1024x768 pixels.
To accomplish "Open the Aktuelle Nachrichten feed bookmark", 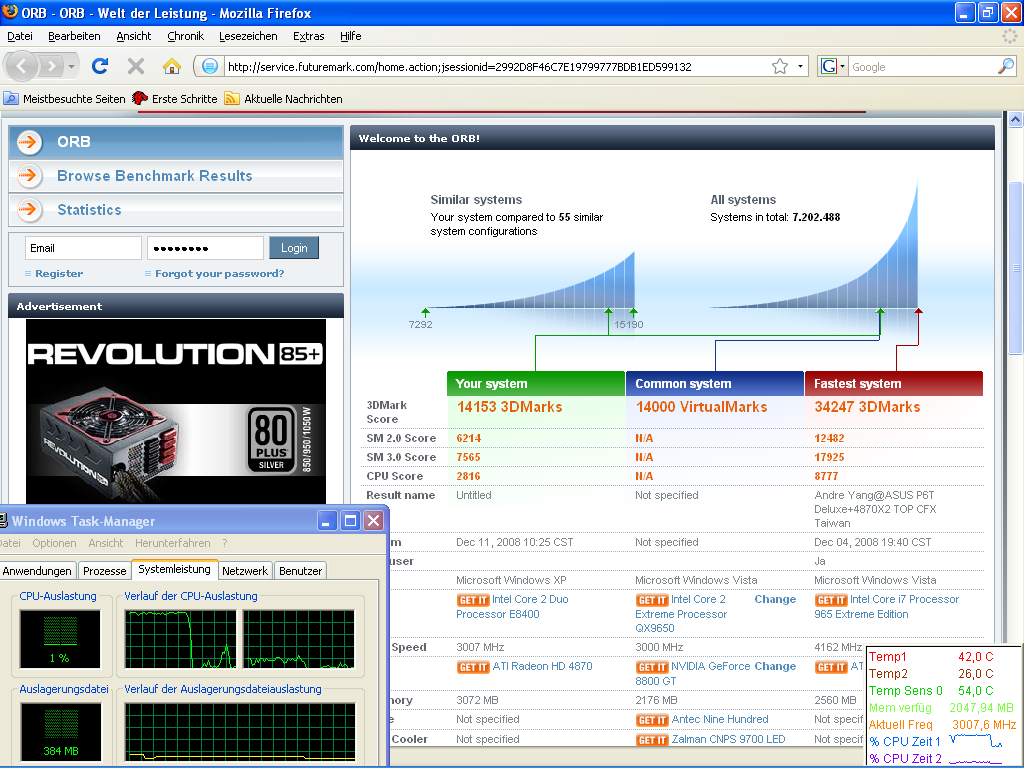I will (x=283, y=99).
